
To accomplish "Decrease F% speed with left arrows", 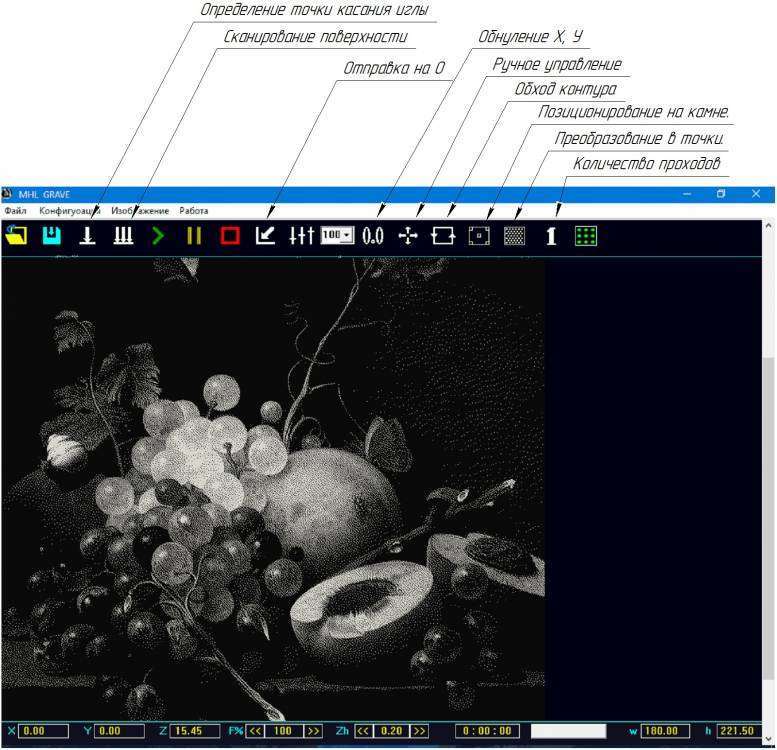I will [255, 731].
